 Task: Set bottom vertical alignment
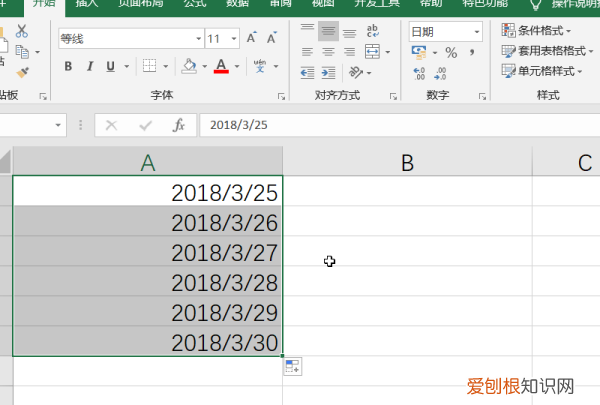349,31
